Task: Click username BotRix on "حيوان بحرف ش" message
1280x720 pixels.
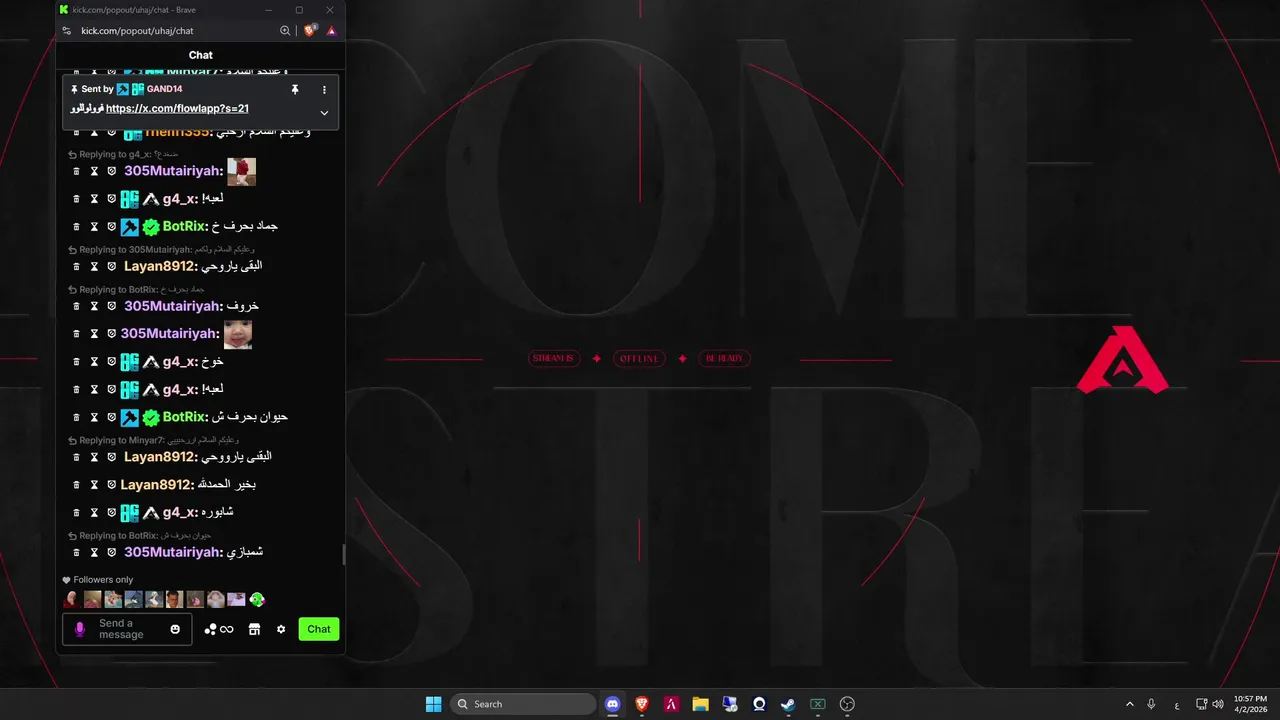Action: click(184, 417)
